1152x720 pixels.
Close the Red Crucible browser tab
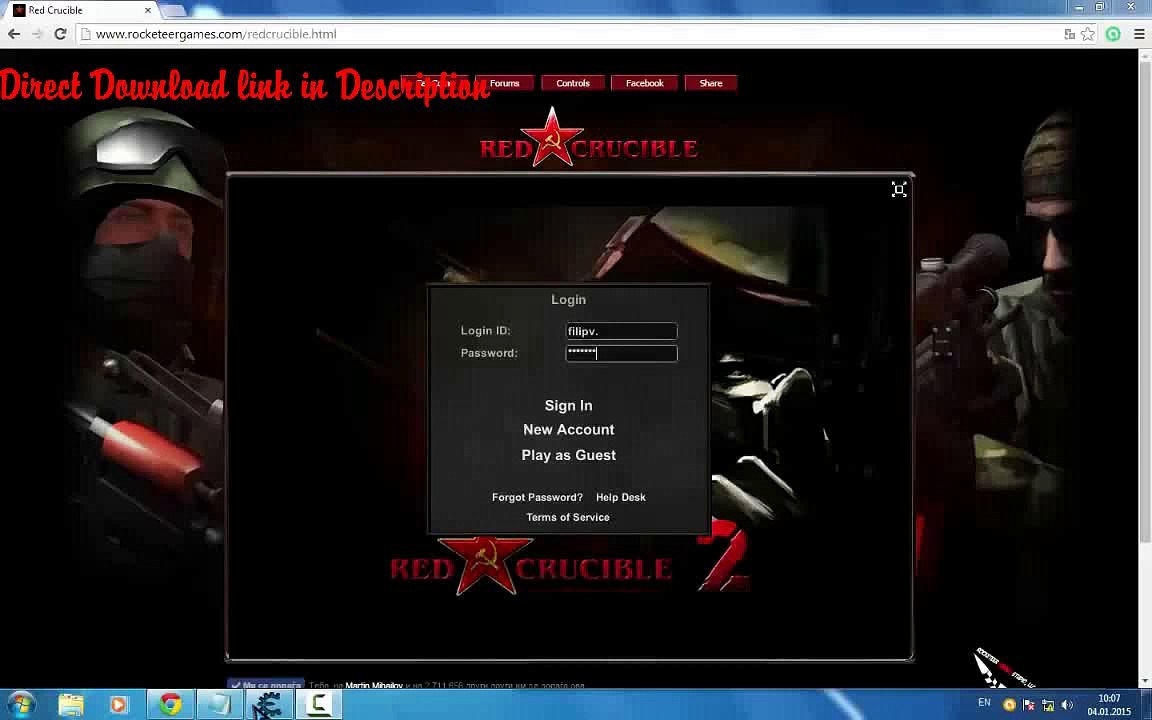pos(148,10)
